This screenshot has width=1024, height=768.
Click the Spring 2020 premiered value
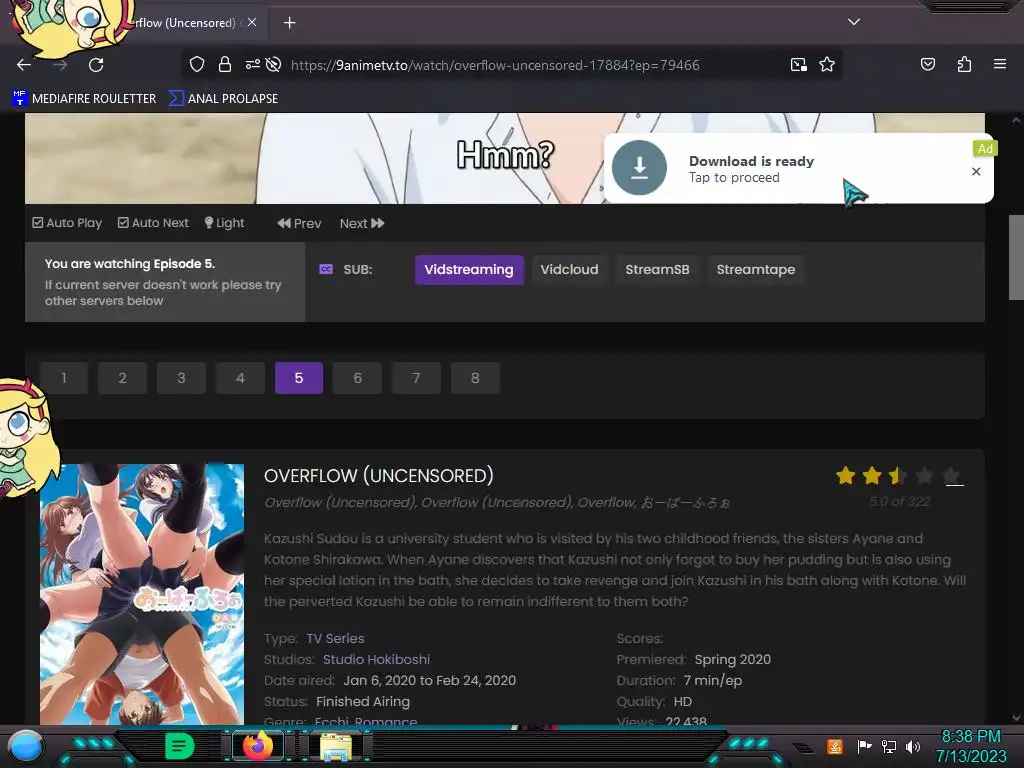coord(733,660)
